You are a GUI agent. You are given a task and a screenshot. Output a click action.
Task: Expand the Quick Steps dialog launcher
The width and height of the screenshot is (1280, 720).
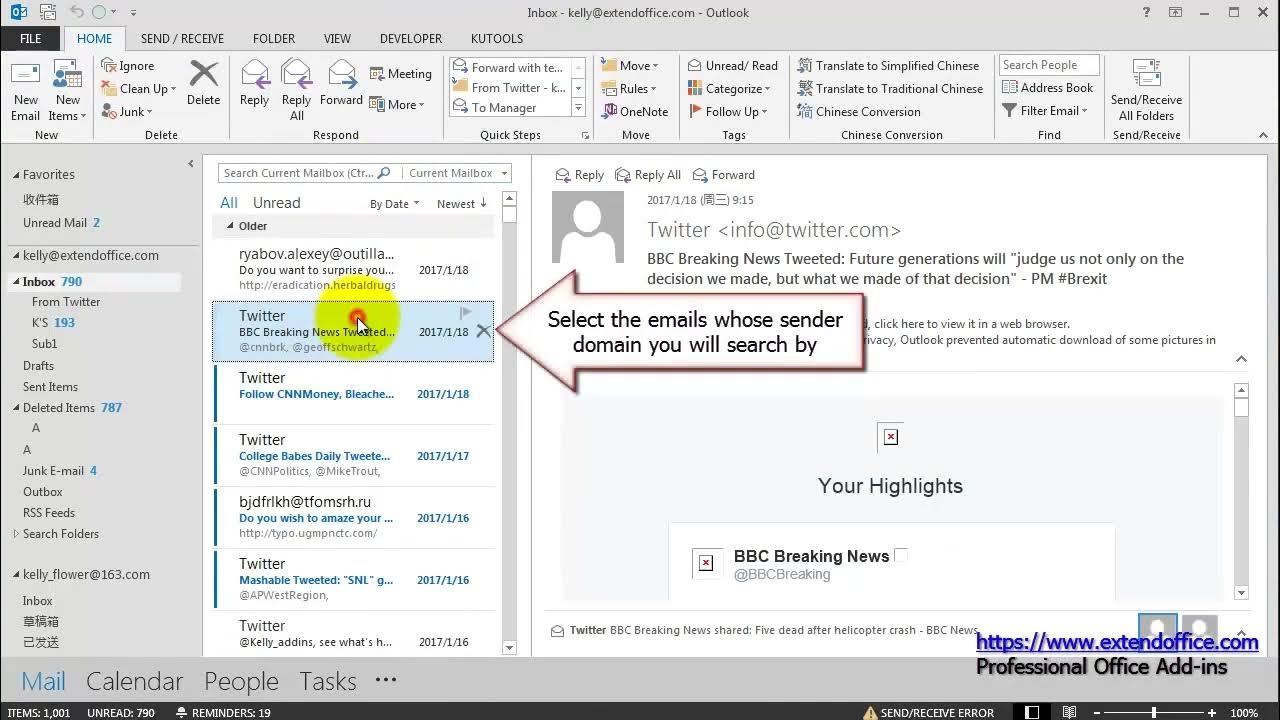585,135
